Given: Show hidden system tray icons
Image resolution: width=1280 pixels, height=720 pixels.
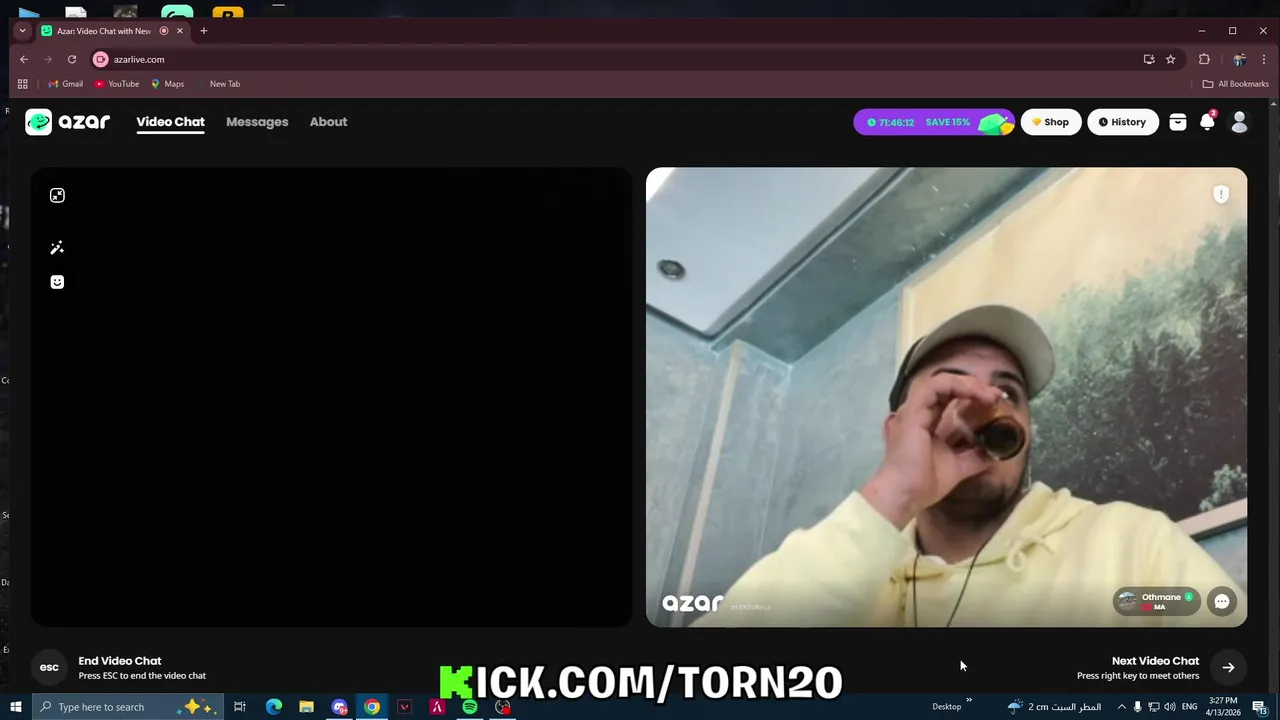Looking at the screenshot, I should [x=1121, y=707].
